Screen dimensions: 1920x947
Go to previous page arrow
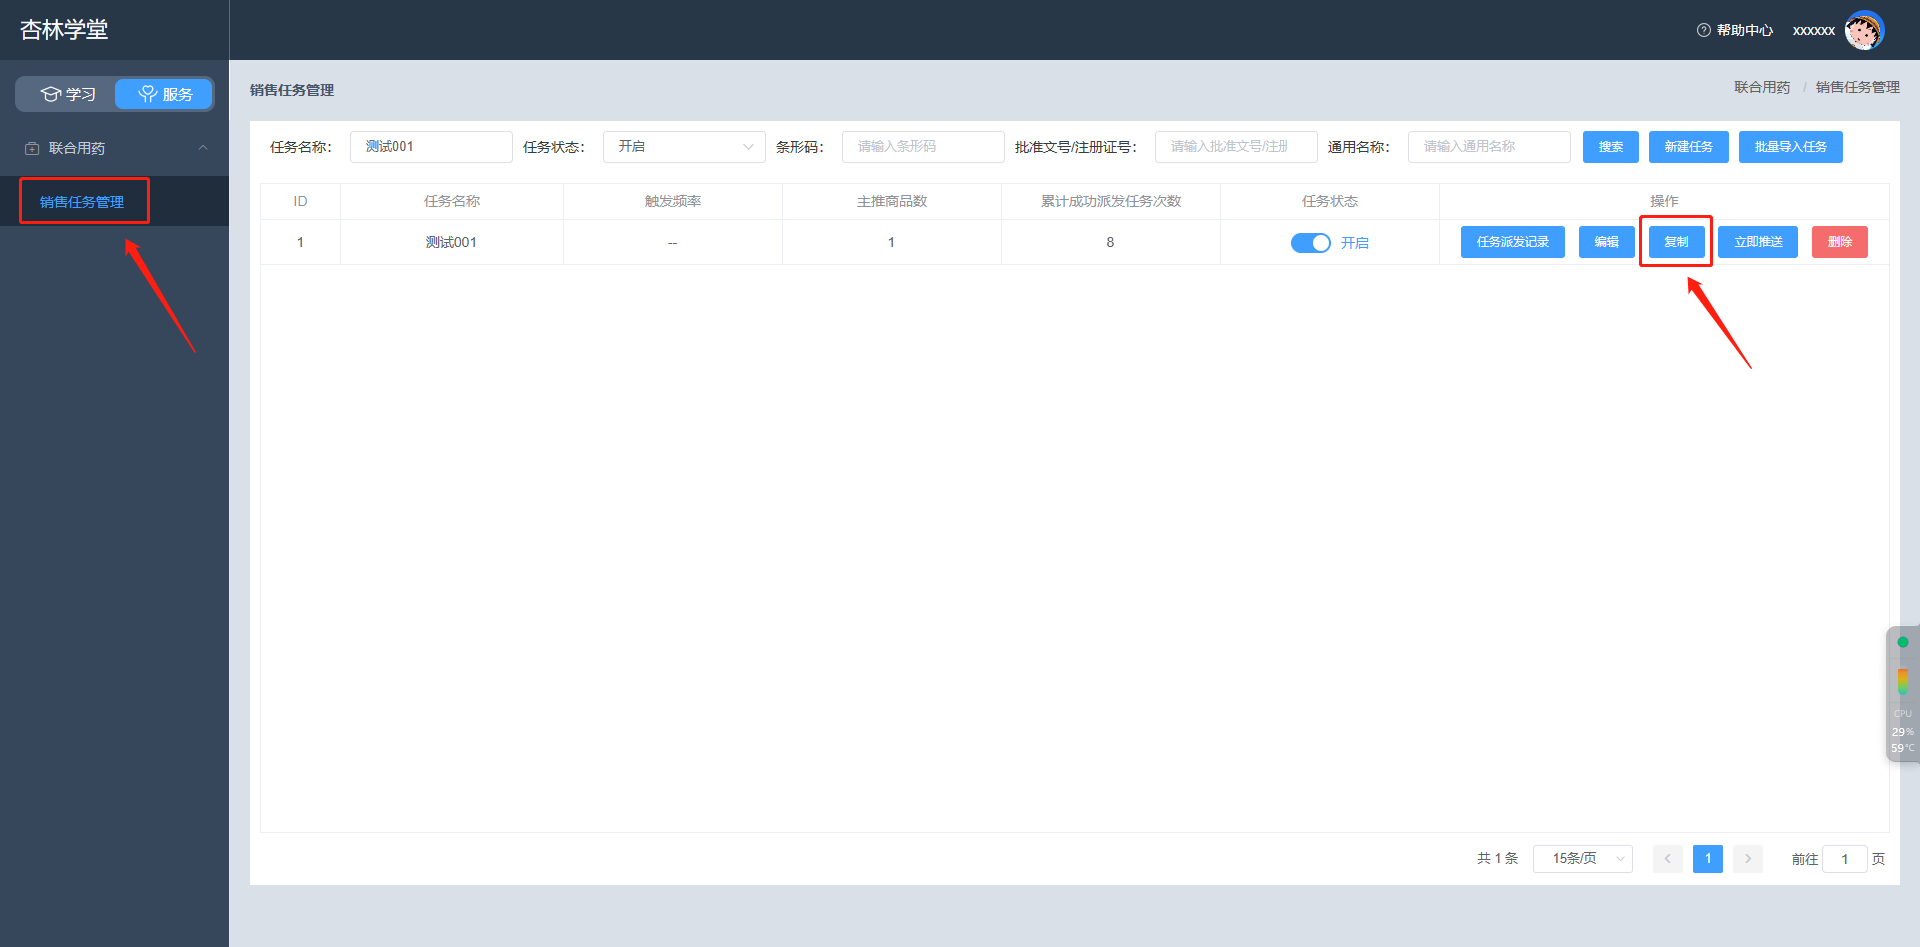tap(1667, 859)
